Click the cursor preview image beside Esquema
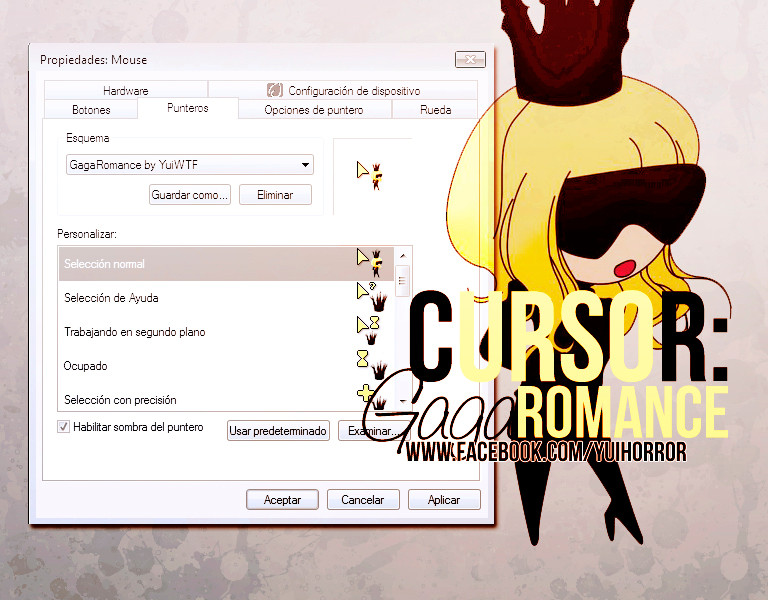Screen dimensions: 768x600 pyautogui.click(x=370, y=175)
